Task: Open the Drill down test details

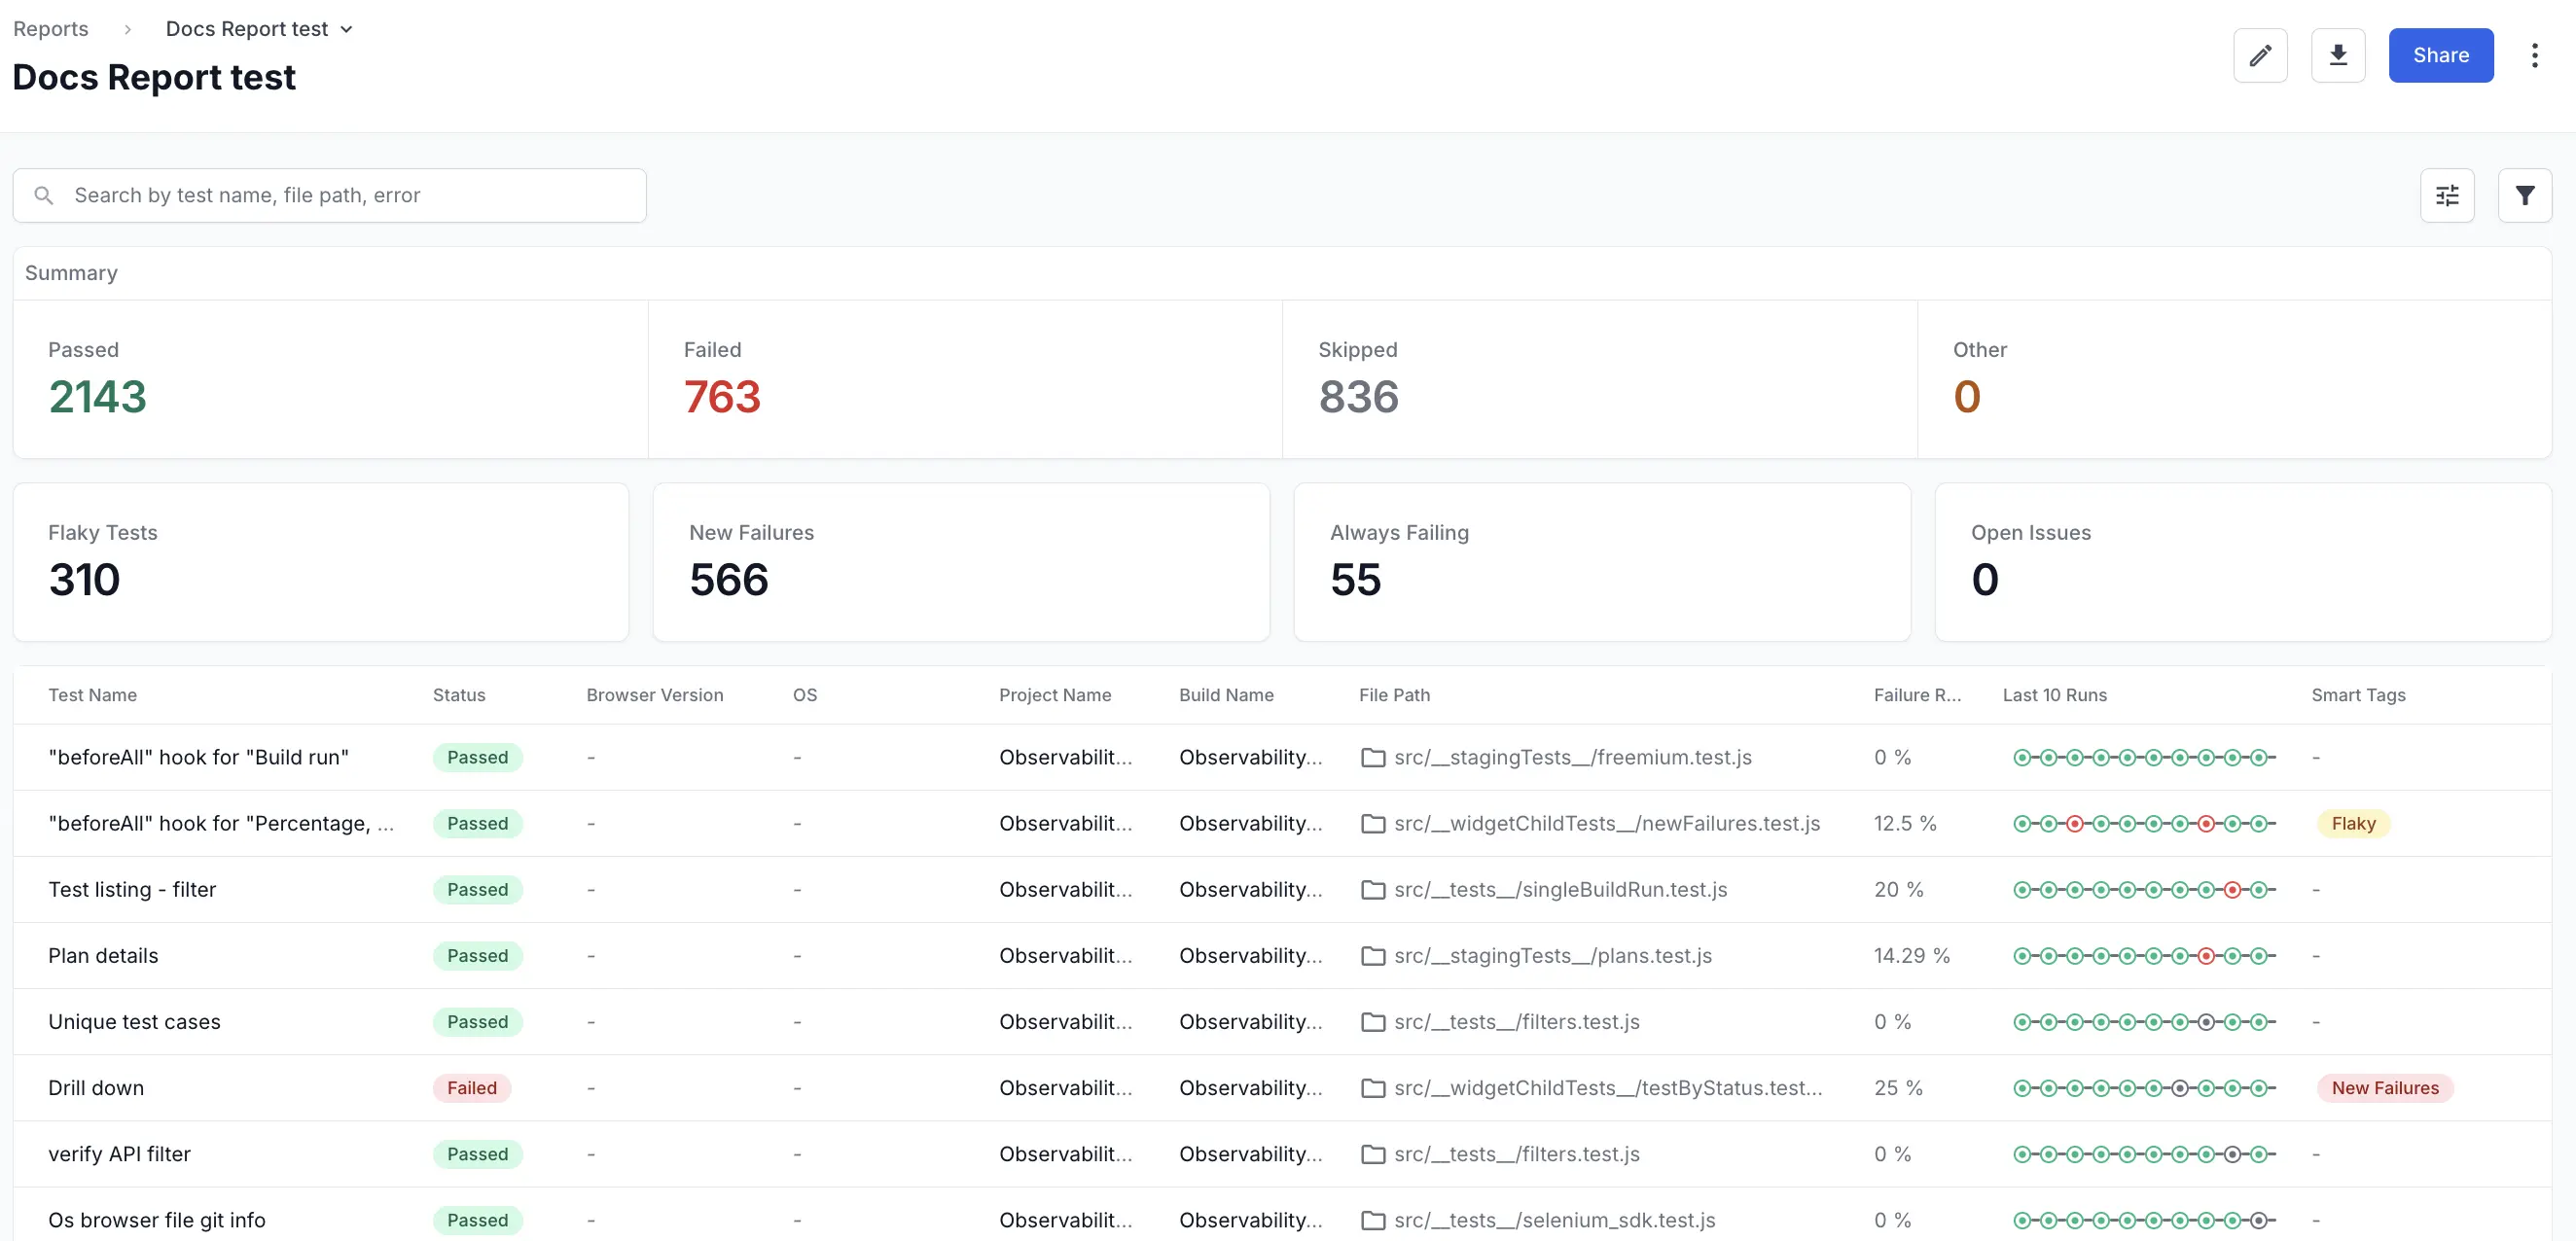Action: tap(96, 1087)
